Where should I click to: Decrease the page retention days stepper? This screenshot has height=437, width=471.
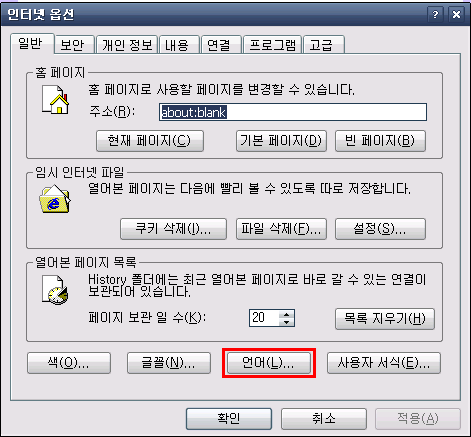[286, 322]
